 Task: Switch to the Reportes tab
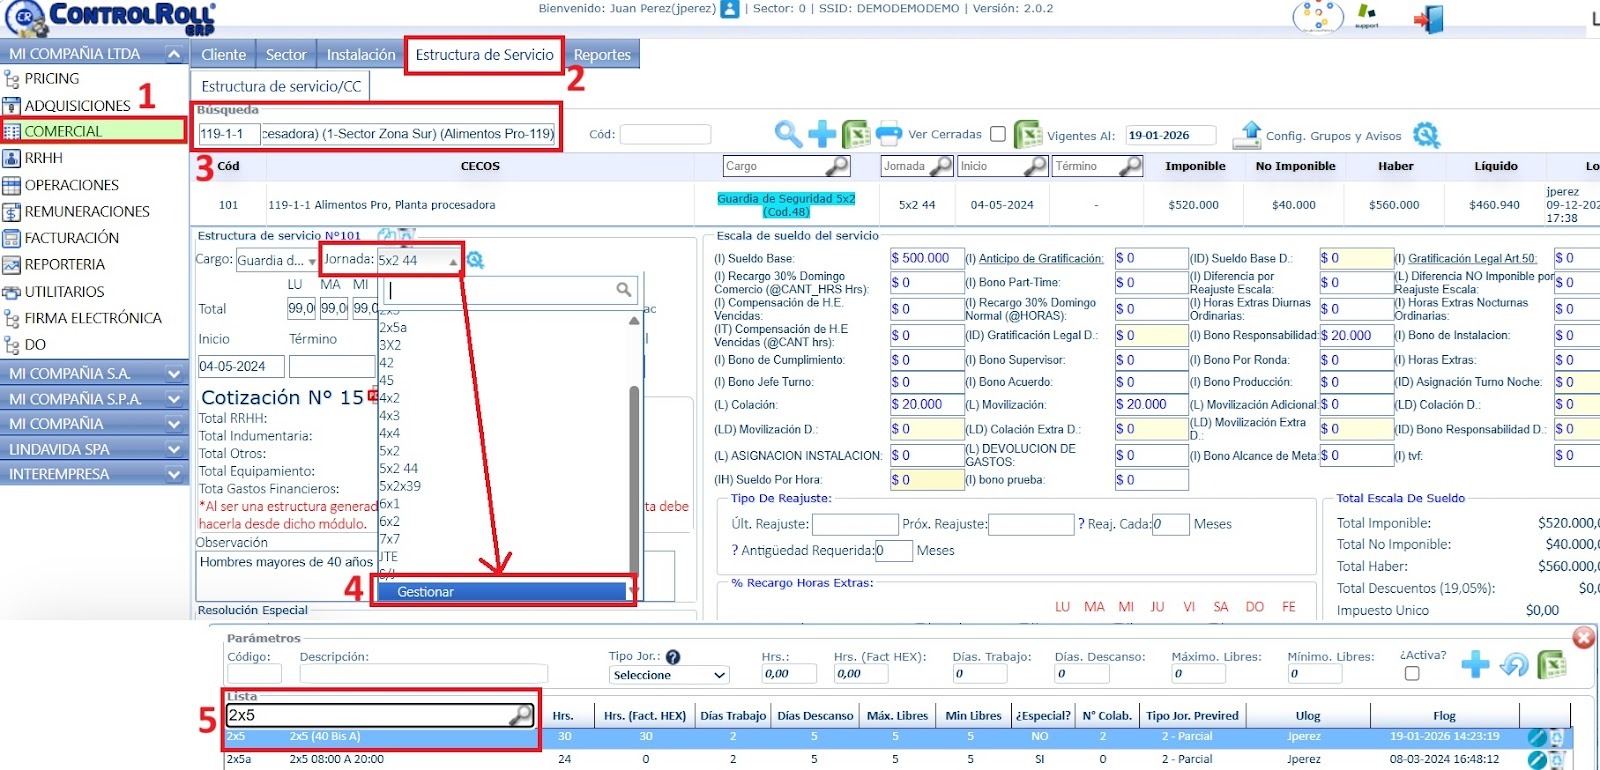[x=602, y=55]
